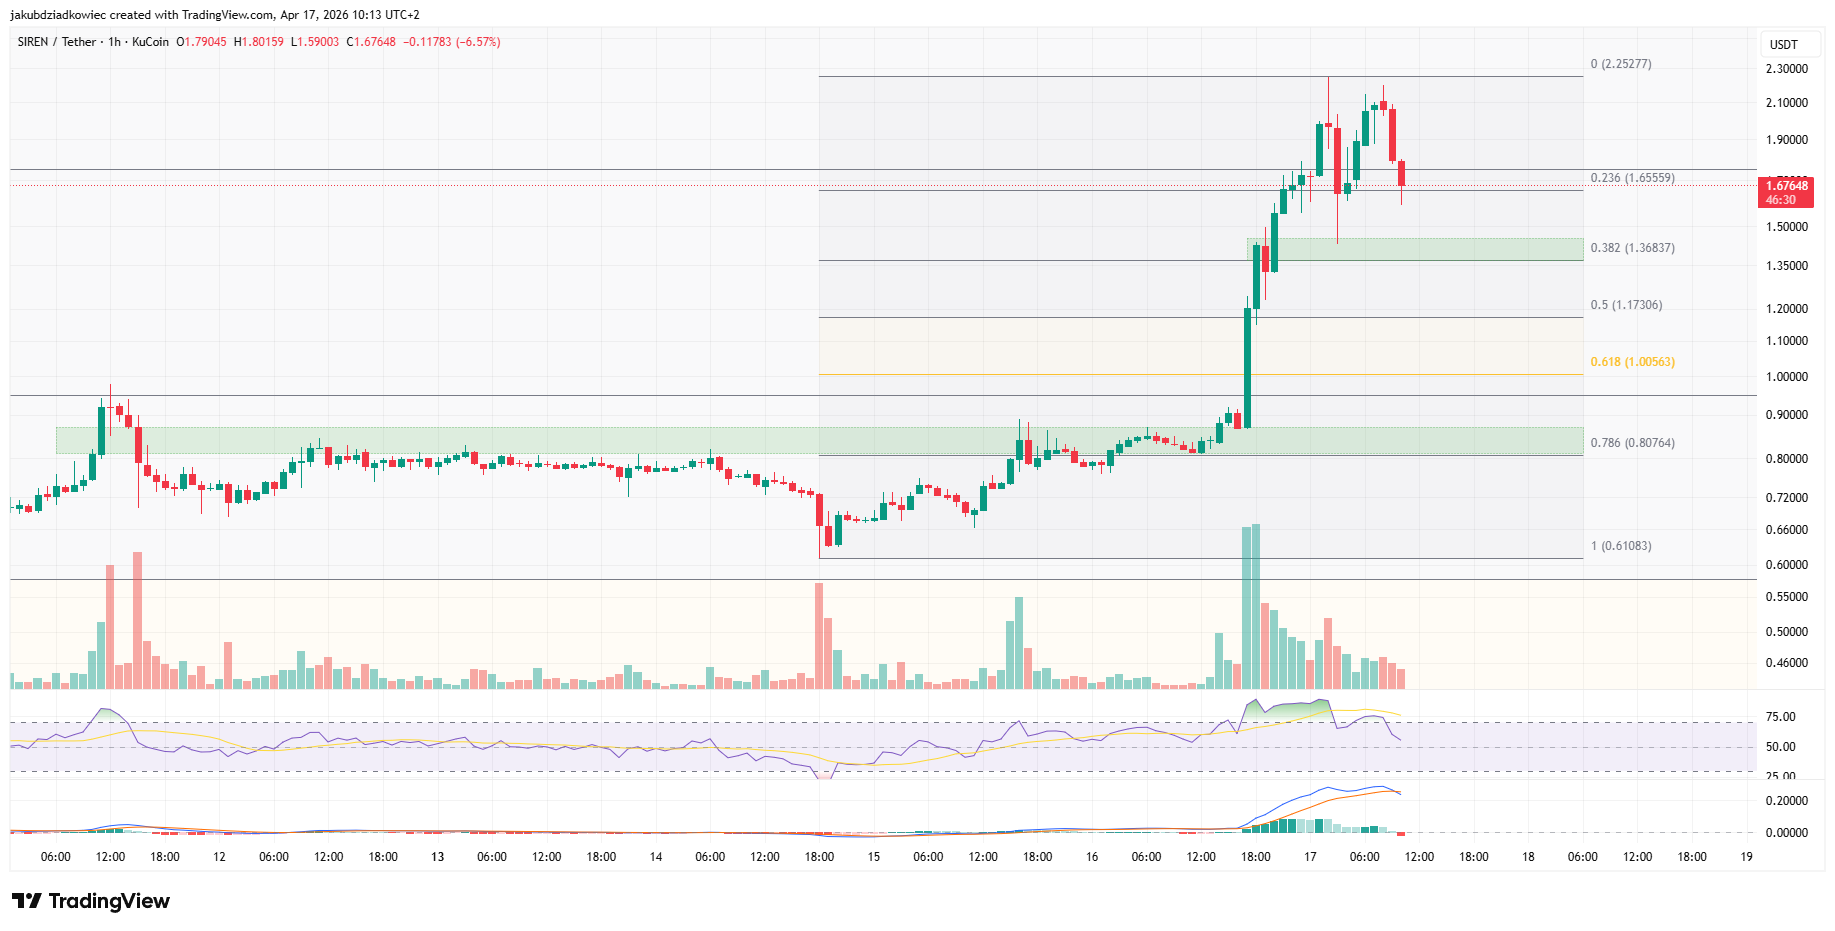Expand the SIREN / Tether symbol name
Image resolution: width=1835 pixels, height=931 pixels.
pos(55,42)
